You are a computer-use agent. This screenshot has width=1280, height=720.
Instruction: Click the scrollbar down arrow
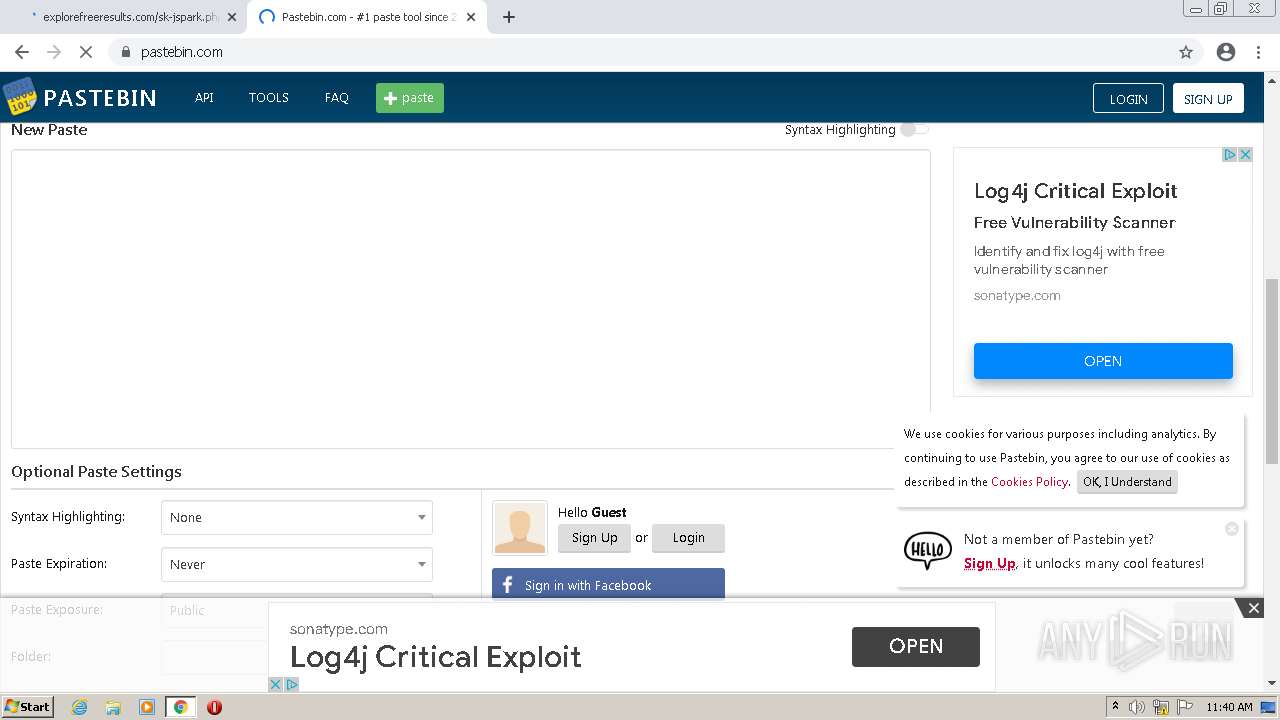pyautogui.click(x=1272, y=683)
